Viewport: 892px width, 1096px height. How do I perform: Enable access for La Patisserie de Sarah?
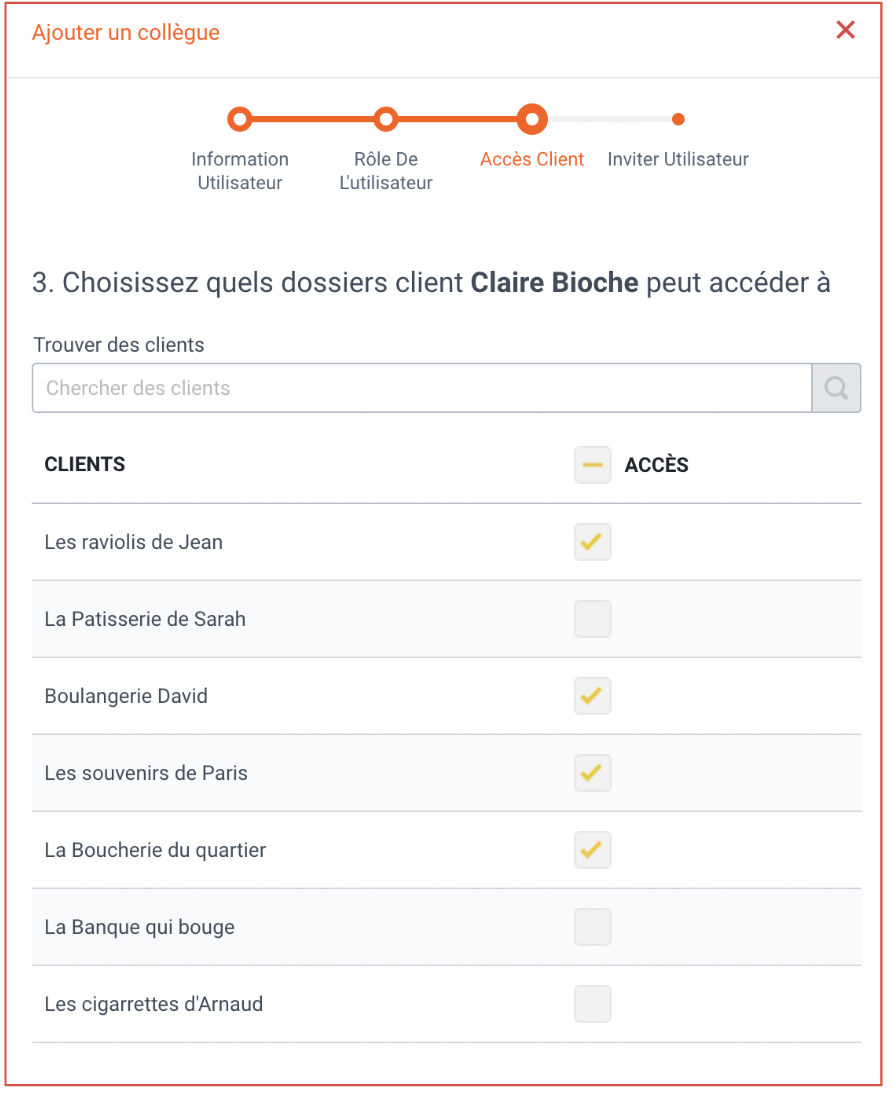(593, 619)
